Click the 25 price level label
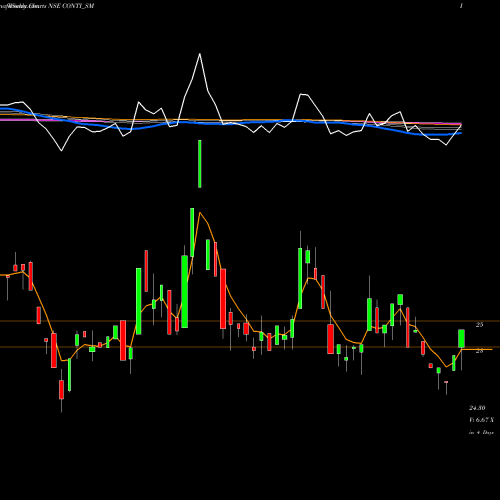The width and height of the screenshot is (500, 500). 479,324
